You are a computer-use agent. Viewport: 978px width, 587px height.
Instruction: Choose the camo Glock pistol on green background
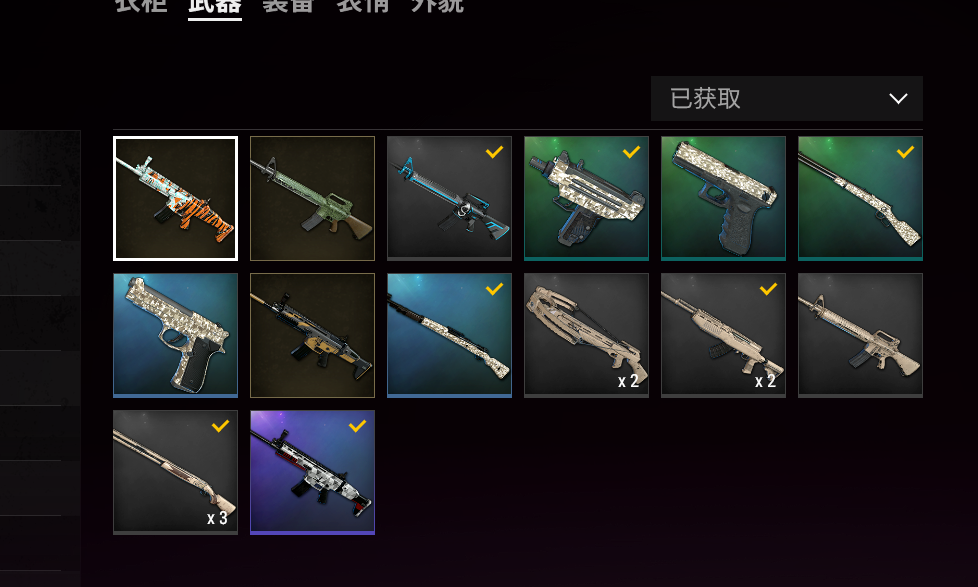click(724, 198)
